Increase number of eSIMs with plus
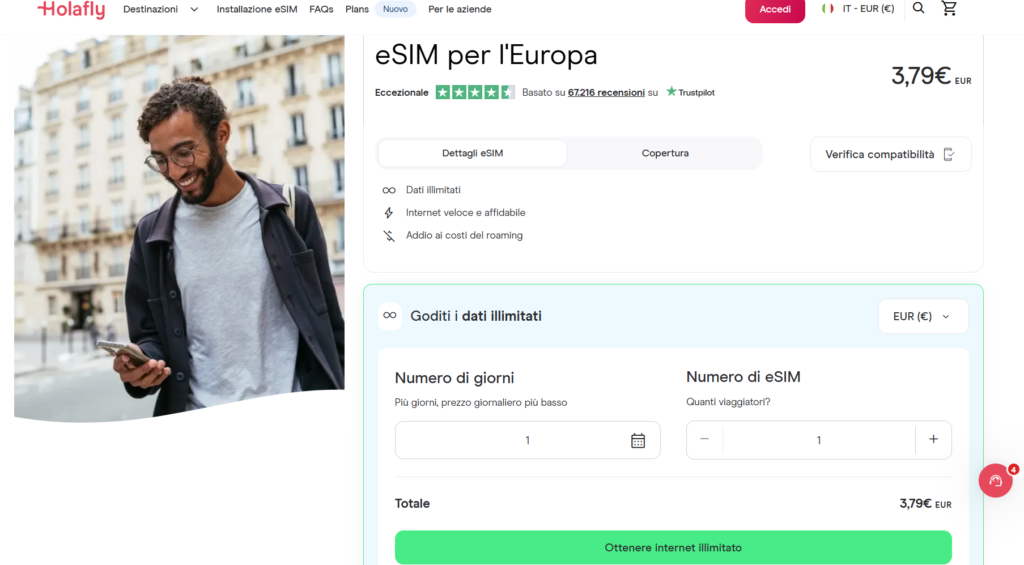The height and width of the screenshot is (565, 1024). pyautogui.click(x=933, y=440)
